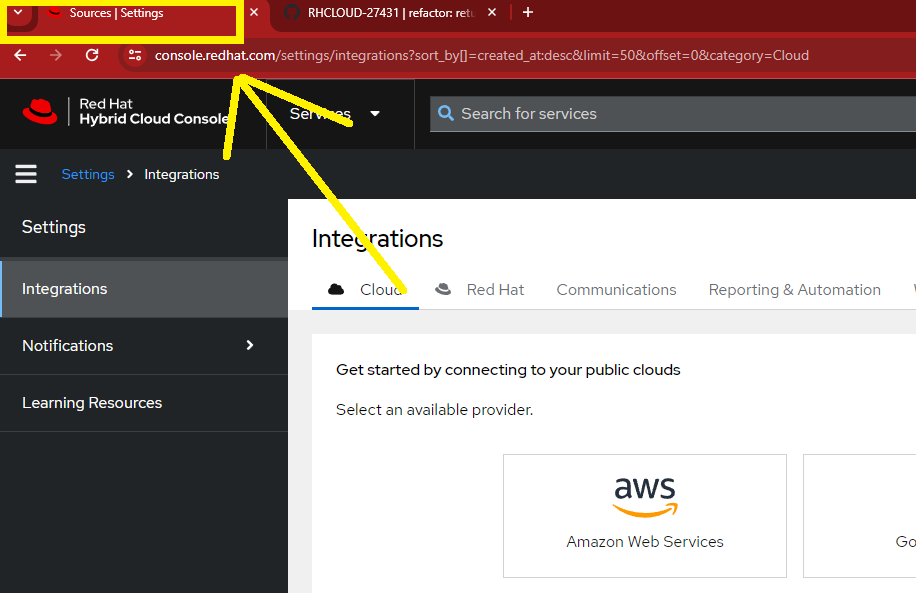Go back using the browser back arrow
Screen dimensions: 916x593
point(21,55)
